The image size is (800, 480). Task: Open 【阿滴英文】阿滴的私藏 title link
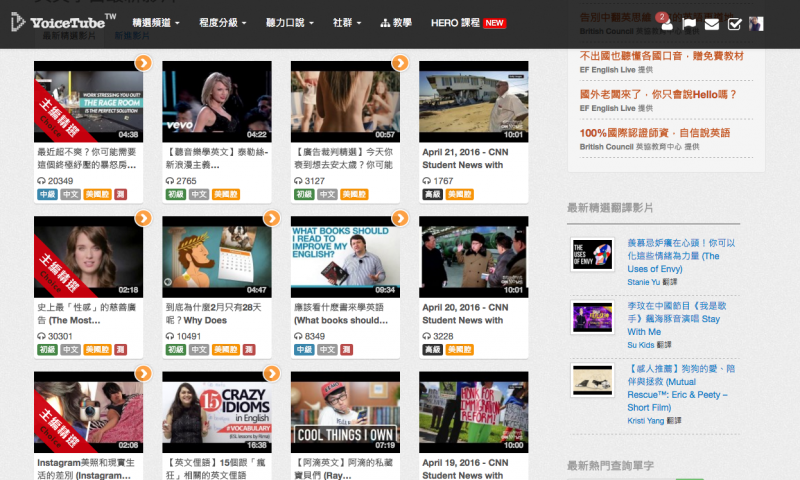tap(344, 469)
